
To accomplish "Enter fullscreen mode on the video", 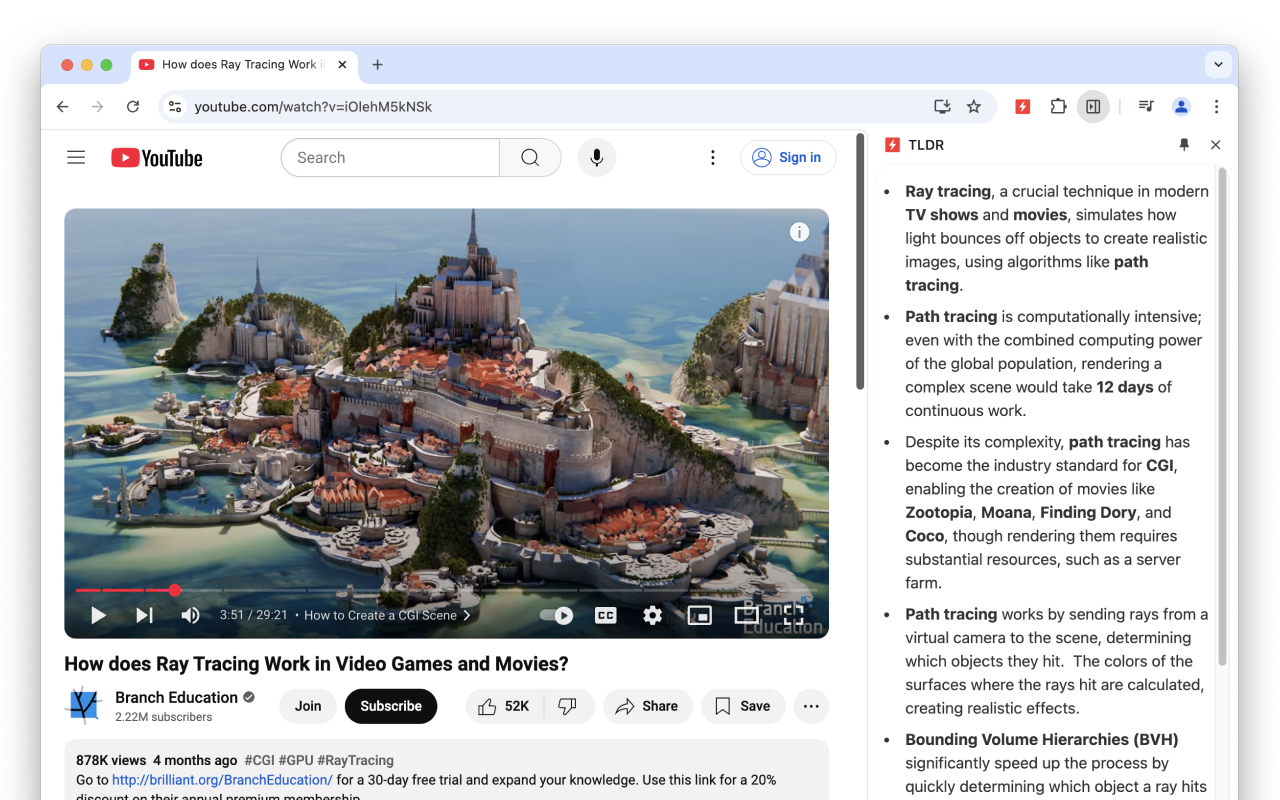I will (795, 615).
